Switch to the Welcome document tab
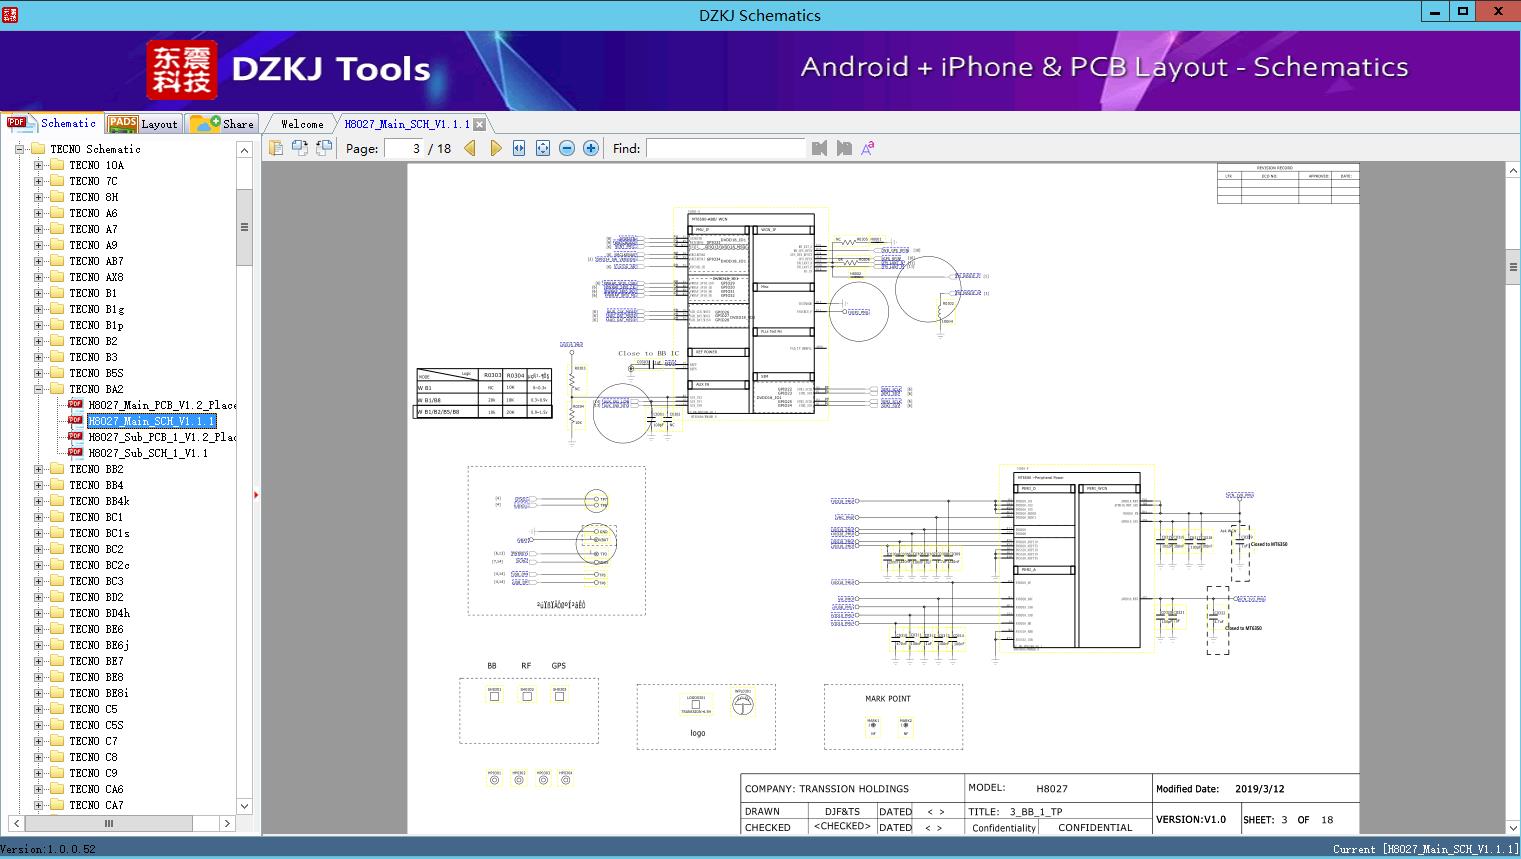This screenshot has width=1521, height=859. [x=302, y=124]
